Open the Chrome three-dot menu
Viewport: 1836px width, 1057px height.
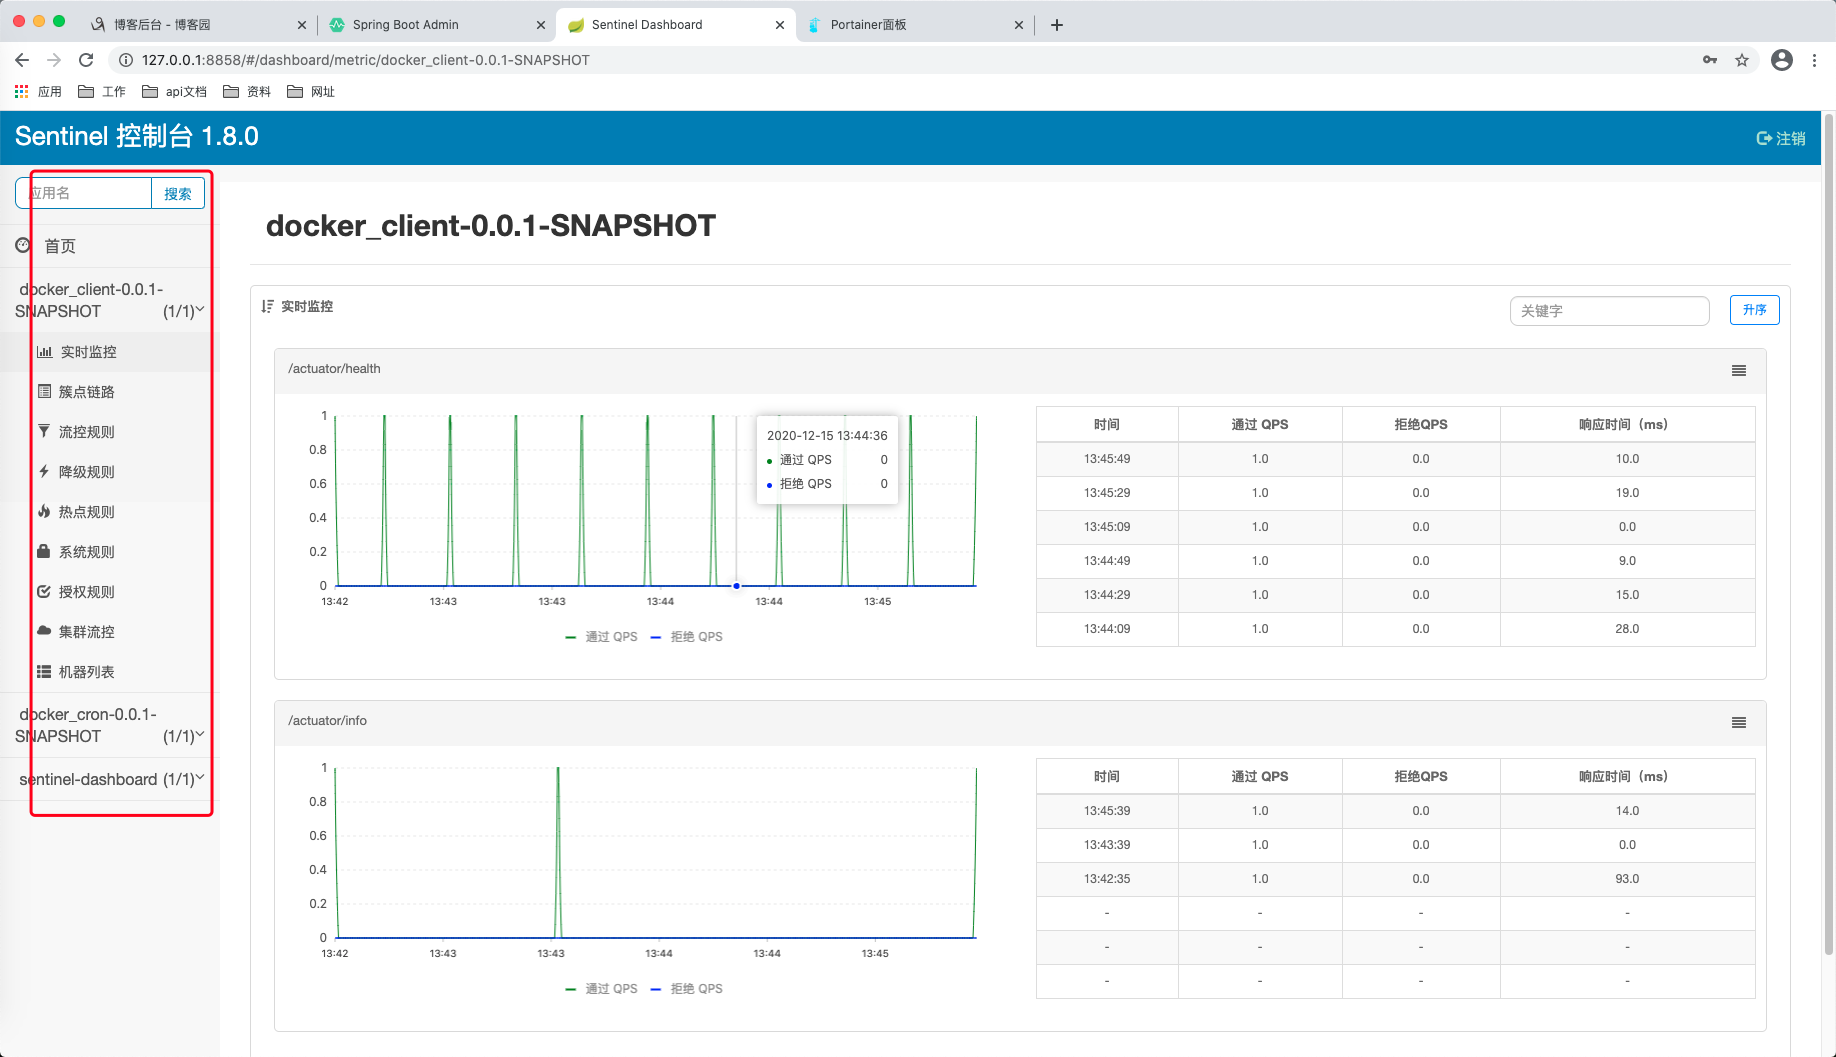(x=1814, y=60)
